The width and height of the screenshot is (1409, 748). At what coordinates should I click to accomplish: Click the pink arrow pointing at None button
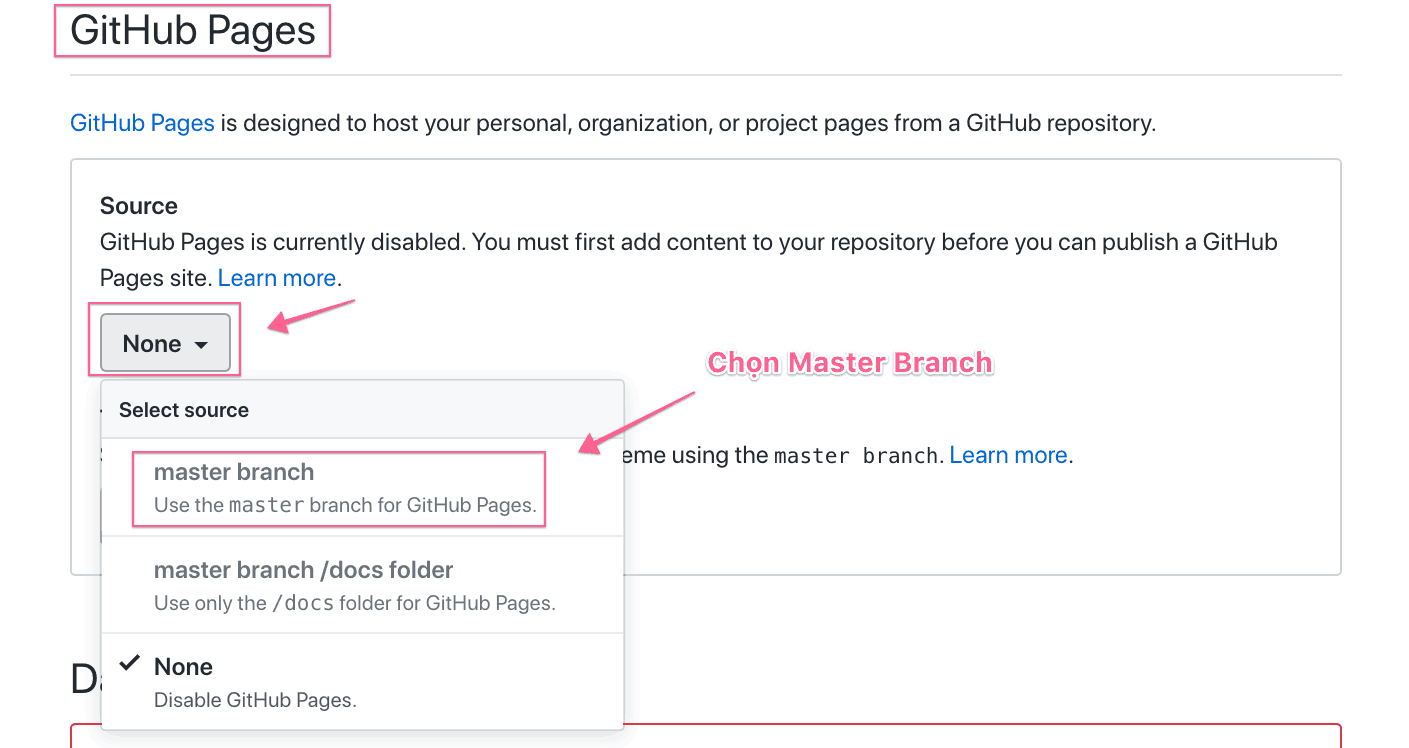tap(313, 315)
